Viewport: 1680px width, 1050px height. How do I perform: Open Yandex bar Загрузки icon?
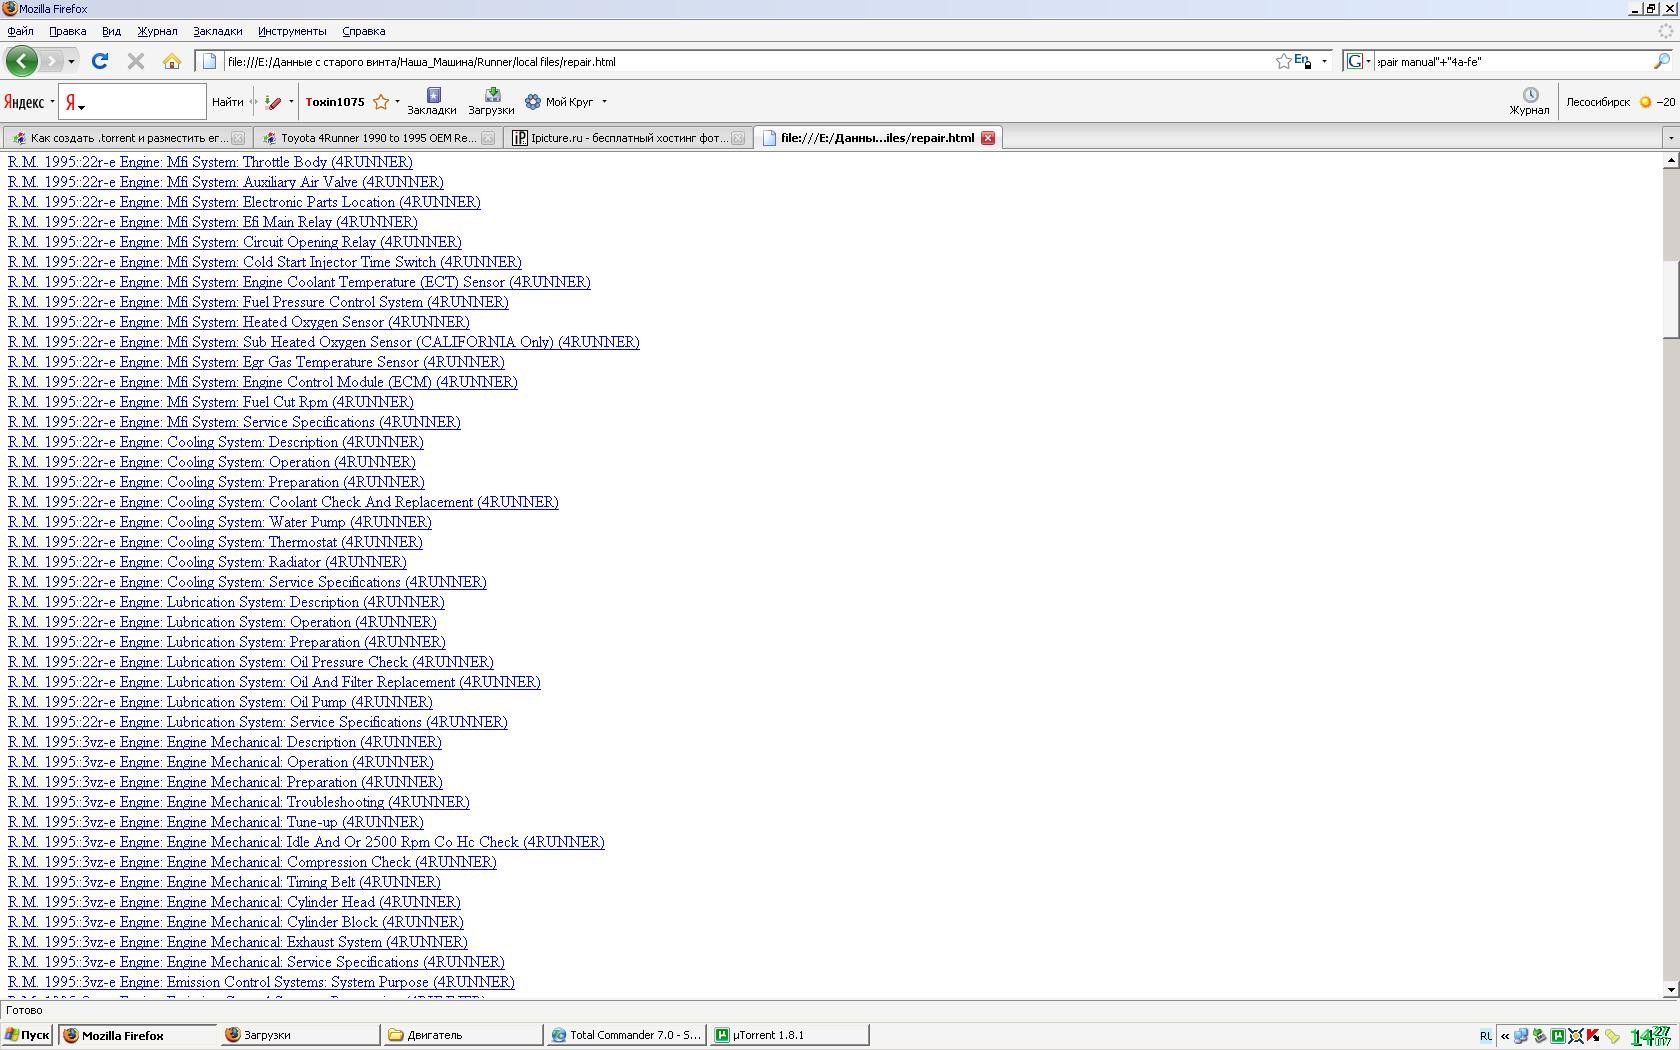point(491,101)
